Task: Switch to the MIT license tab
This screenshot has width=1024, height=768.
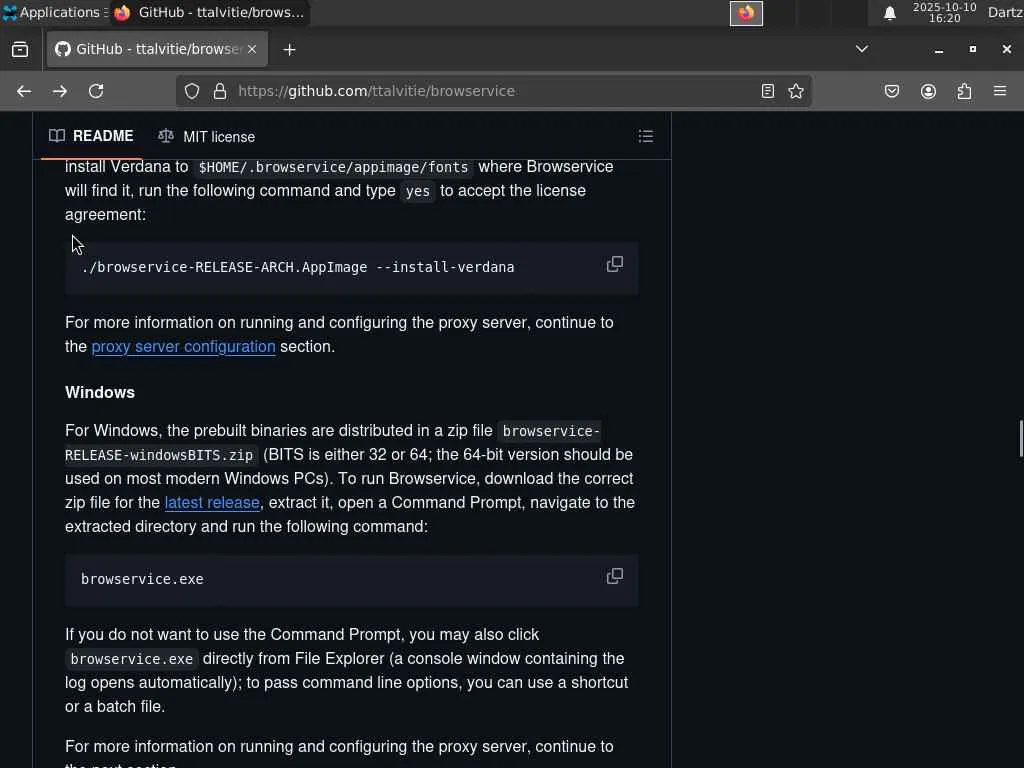Action: click(206, 136)
